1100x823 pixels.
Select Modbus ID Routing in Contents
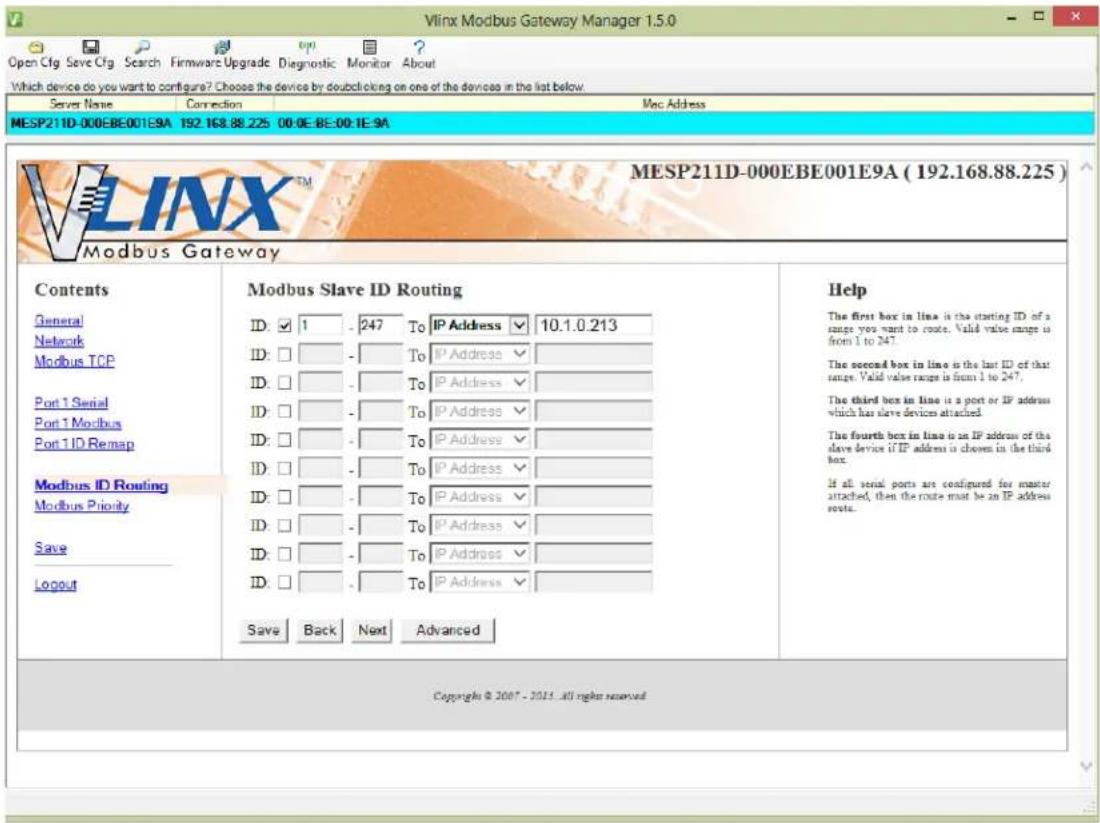[101, 486]
